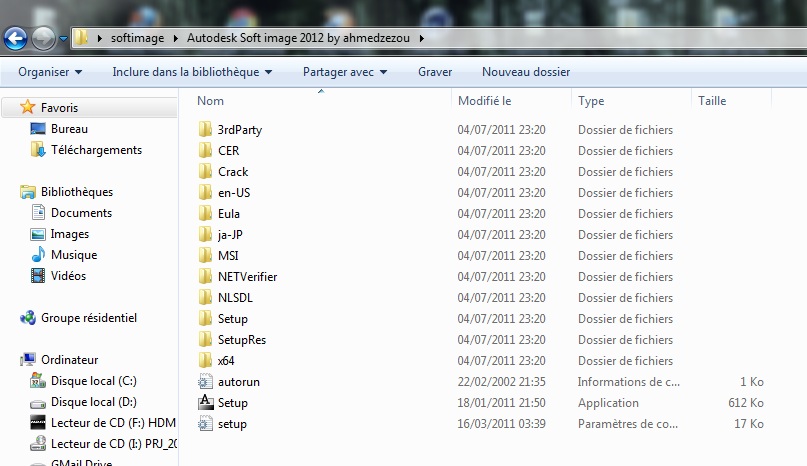Click the 'Informations de c...' type cell
The width and height of the screenshot is (807, 466).
click(628, 382)
